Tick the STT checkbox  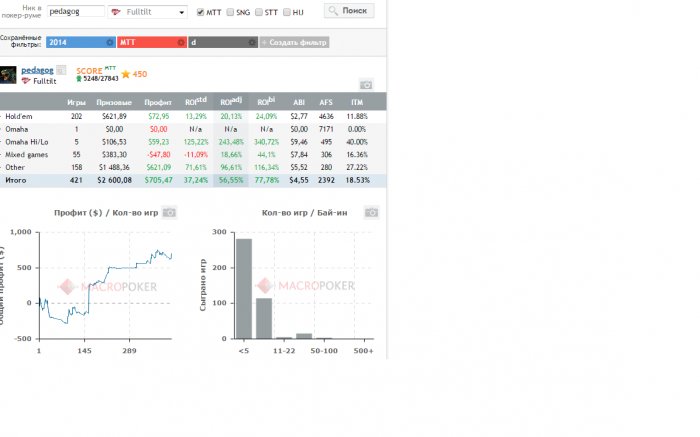click(259, 12)
